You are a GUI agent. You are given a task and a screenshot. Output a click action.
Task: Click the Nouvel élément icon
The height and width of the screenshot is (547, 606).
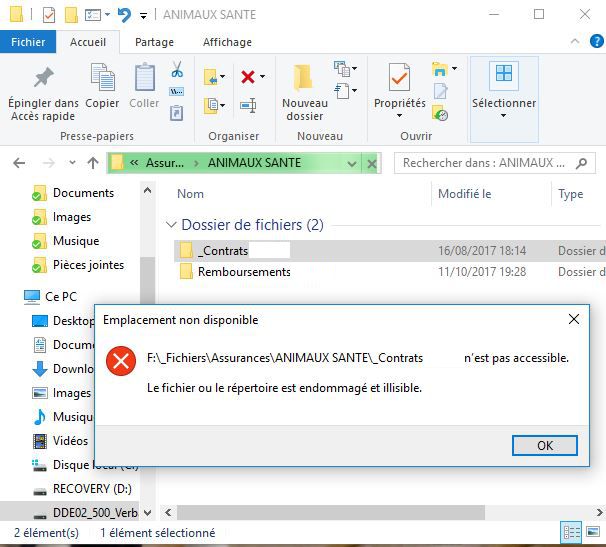(342, 69)
